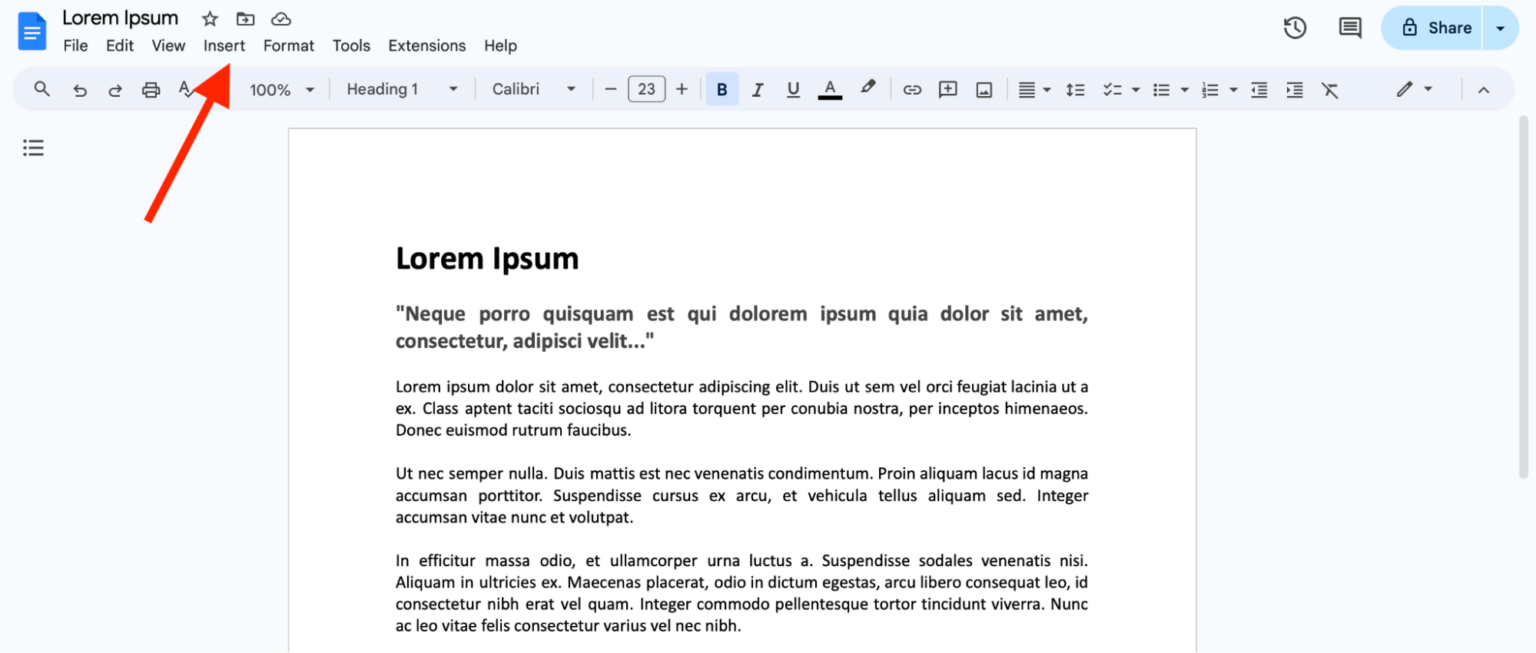
Task: Expand the zoom level dropdown
Action: click(281, 89)
